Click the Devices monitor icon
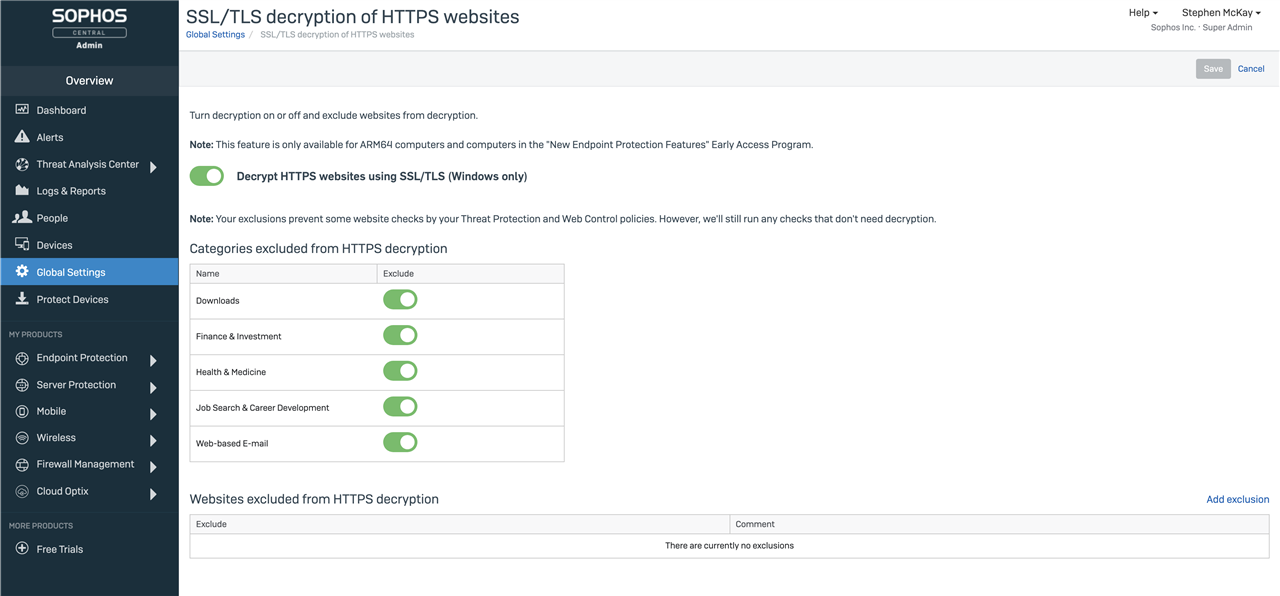Image resolution: width=1280 pixels, height=596 pixels. coord(22,244)
